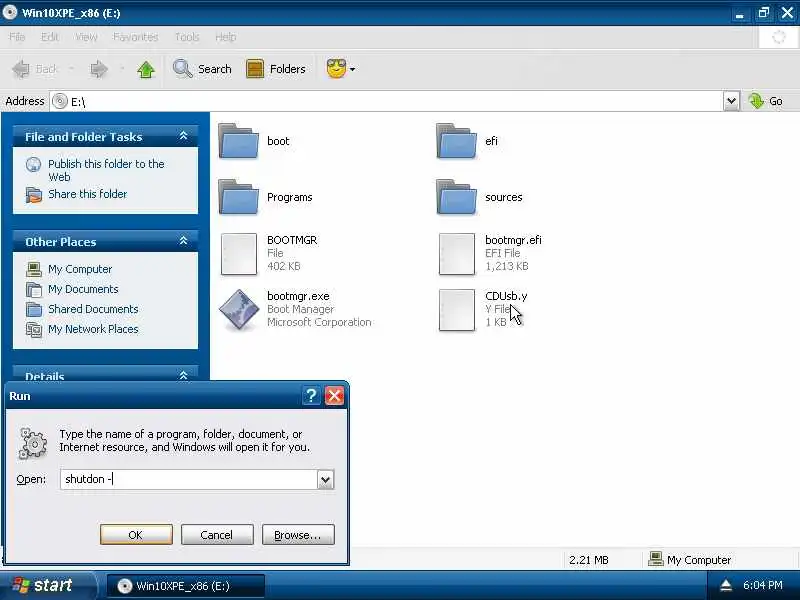Close the Run dialog with red X

(335, 395)
